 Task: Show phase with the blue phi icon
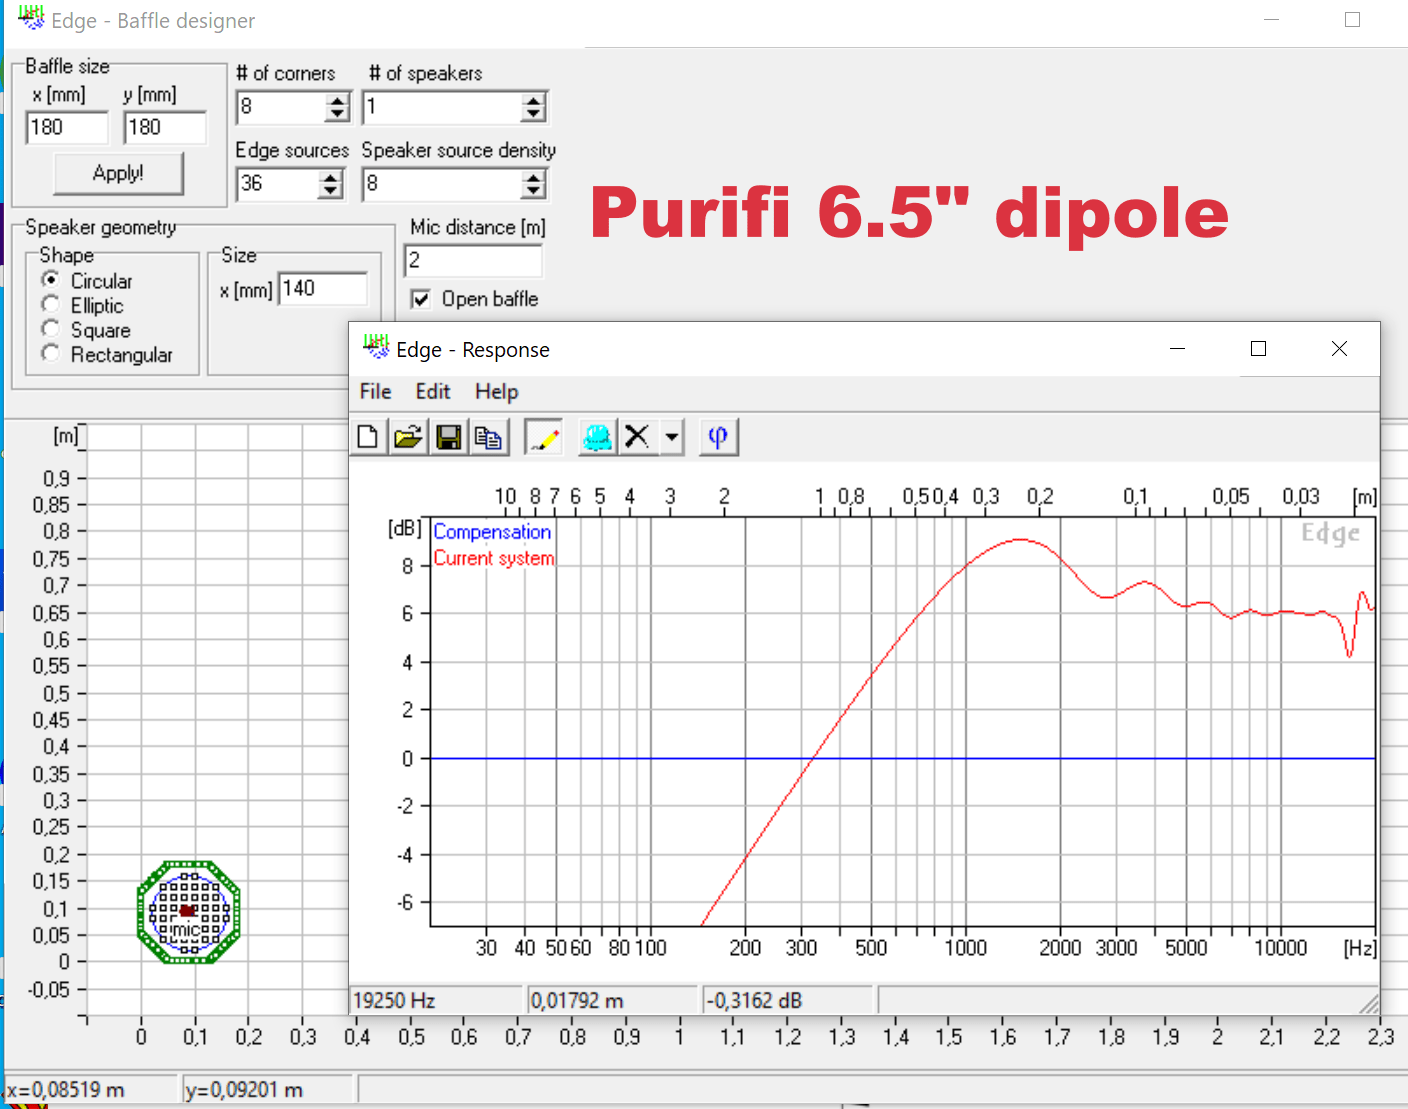pos(718,437)
